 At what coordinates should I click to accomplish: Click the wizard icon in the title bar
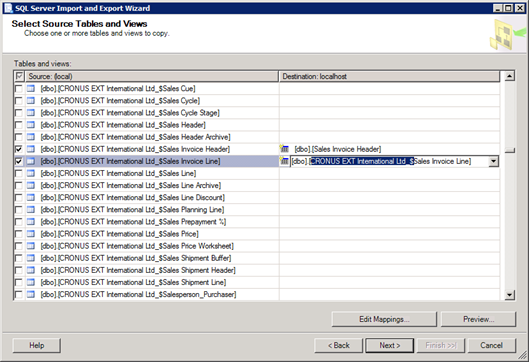tap(8, 8)
